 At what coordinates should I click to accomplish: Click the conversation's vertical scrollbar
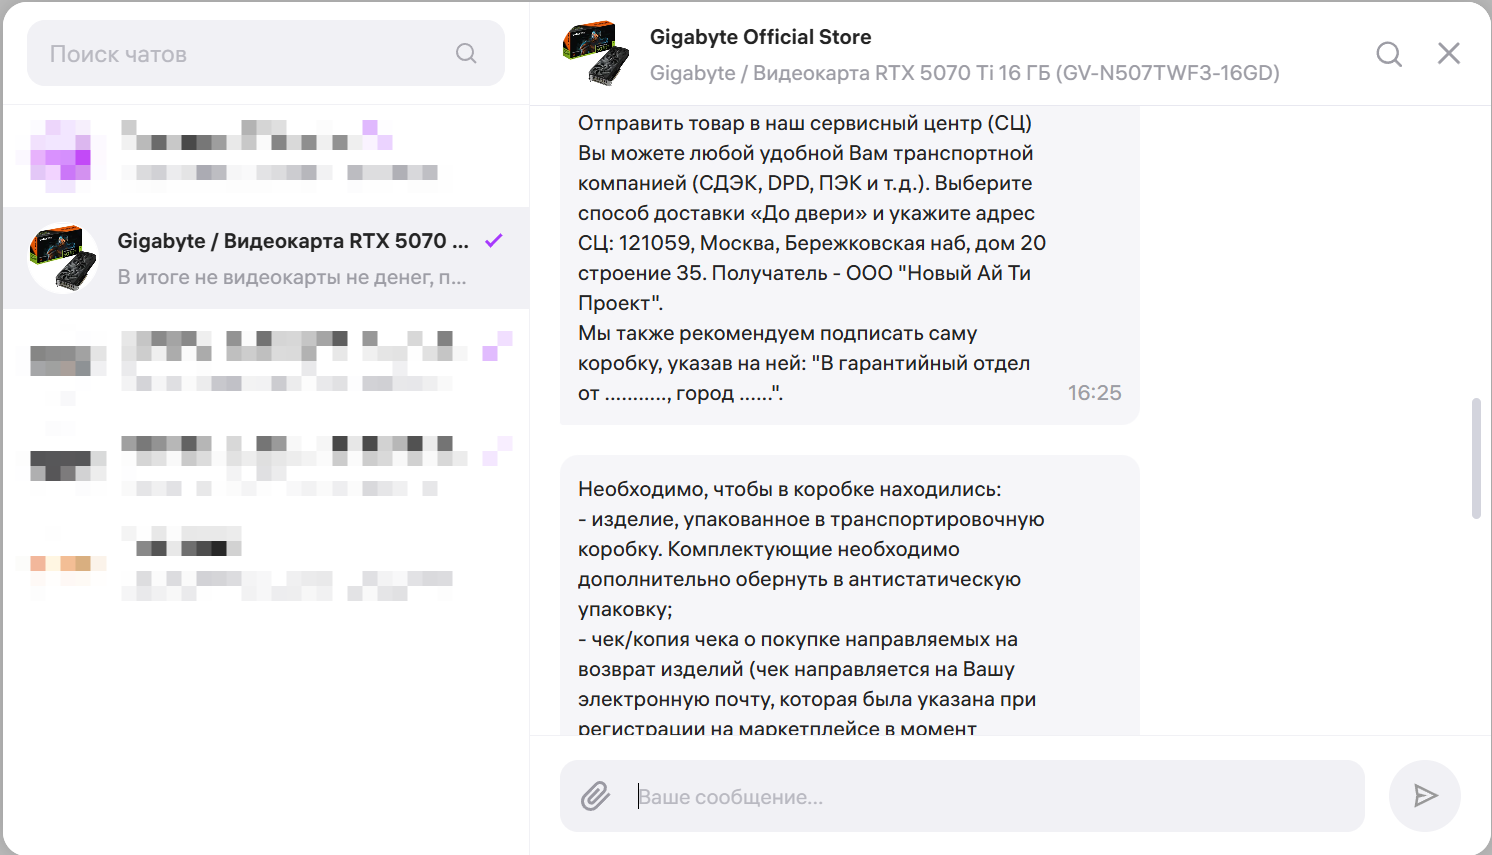(1476, 458)
